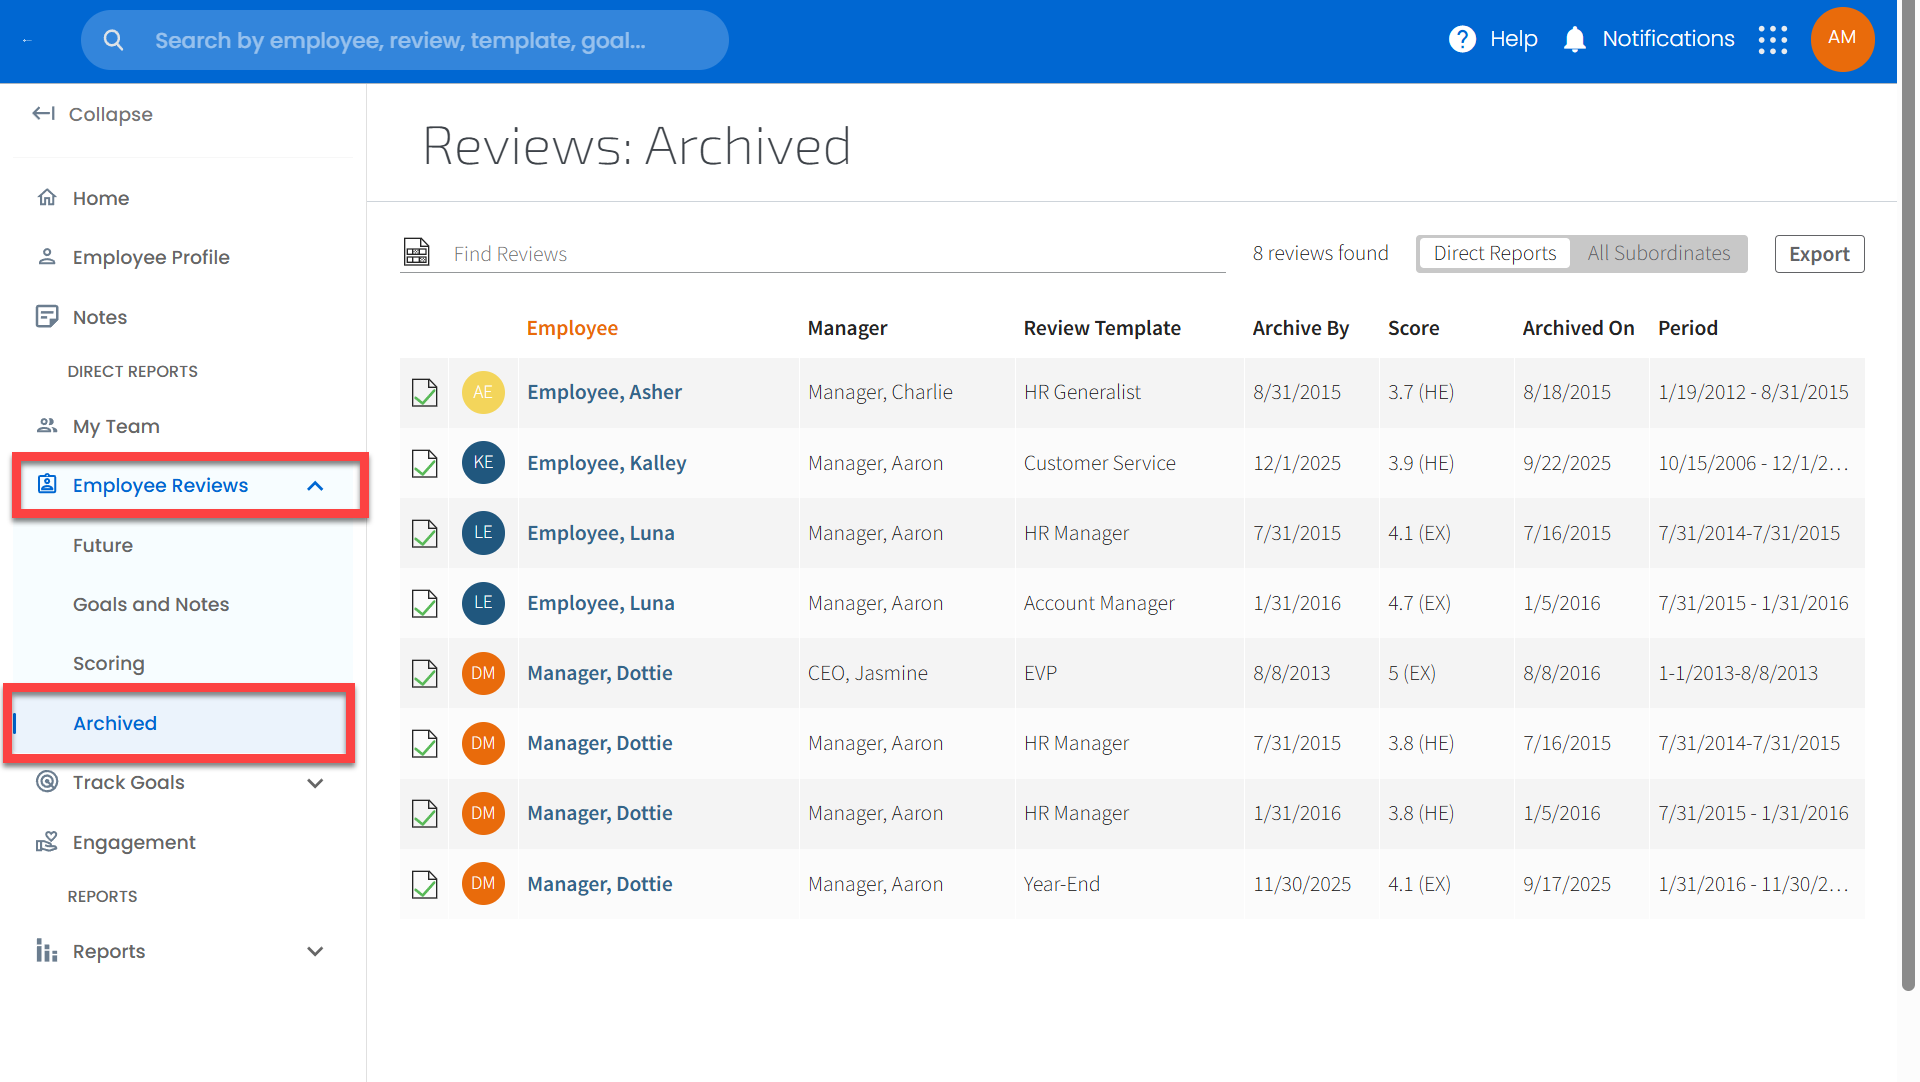This screenshot has height=1082, width=1920.
Task: Click the AM user avatar
Action: [x=1842, y=39]
